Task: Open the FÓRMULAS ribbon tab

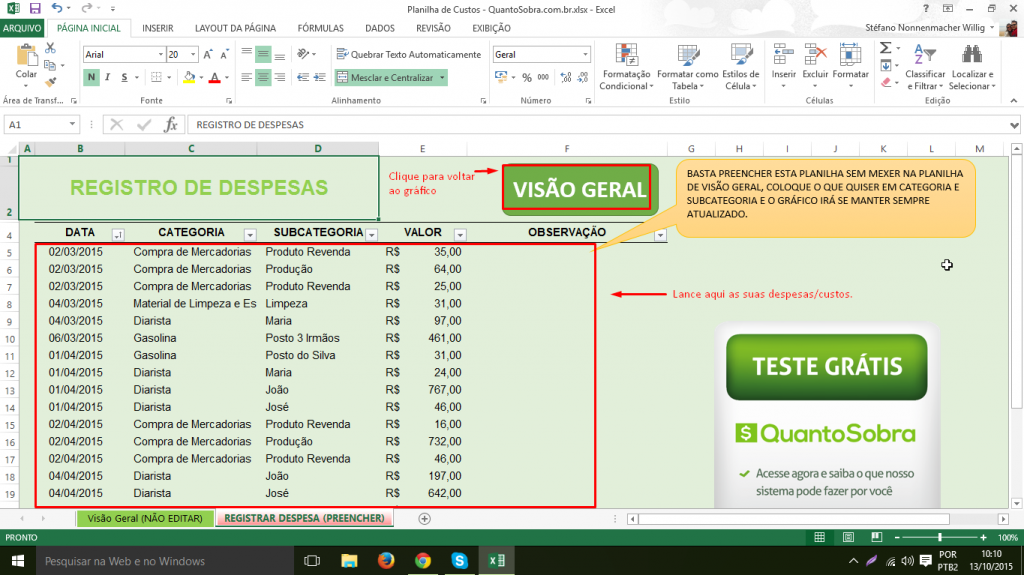Action: click(320, 28)
